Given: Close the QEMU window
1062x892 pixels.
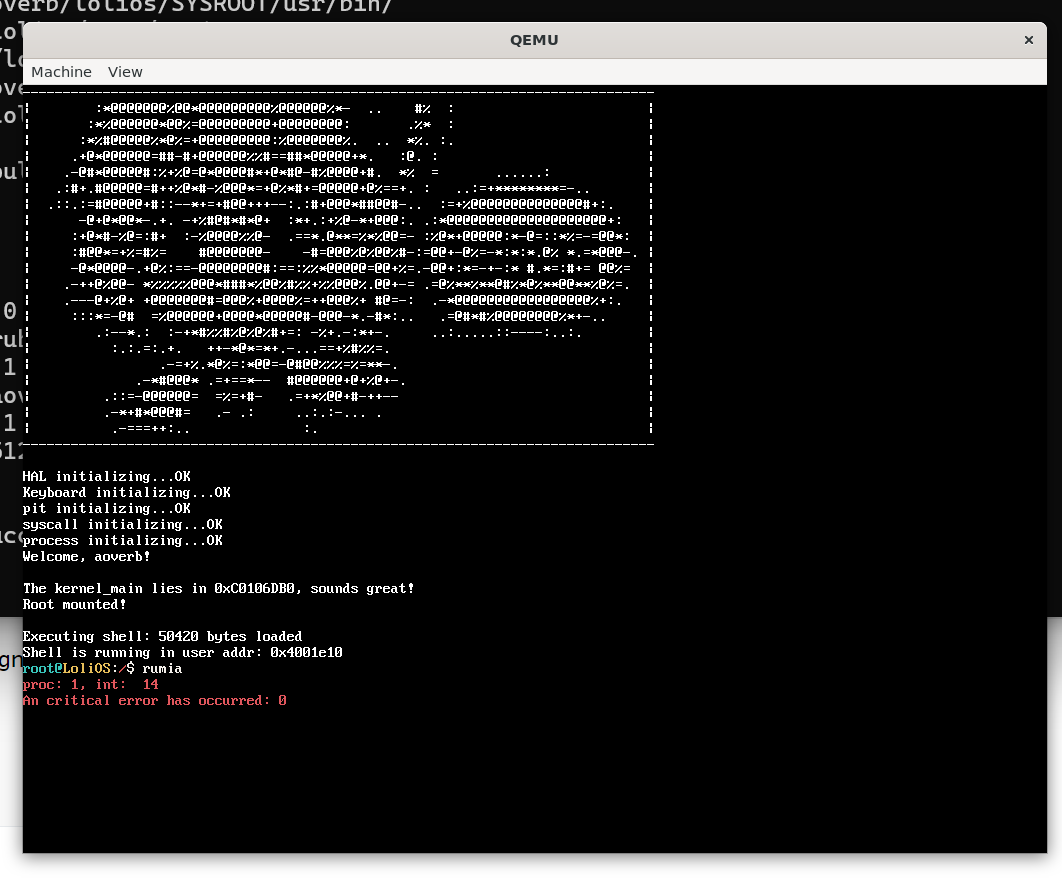Looking at the screenshot, I should [x=1028, y=40].
